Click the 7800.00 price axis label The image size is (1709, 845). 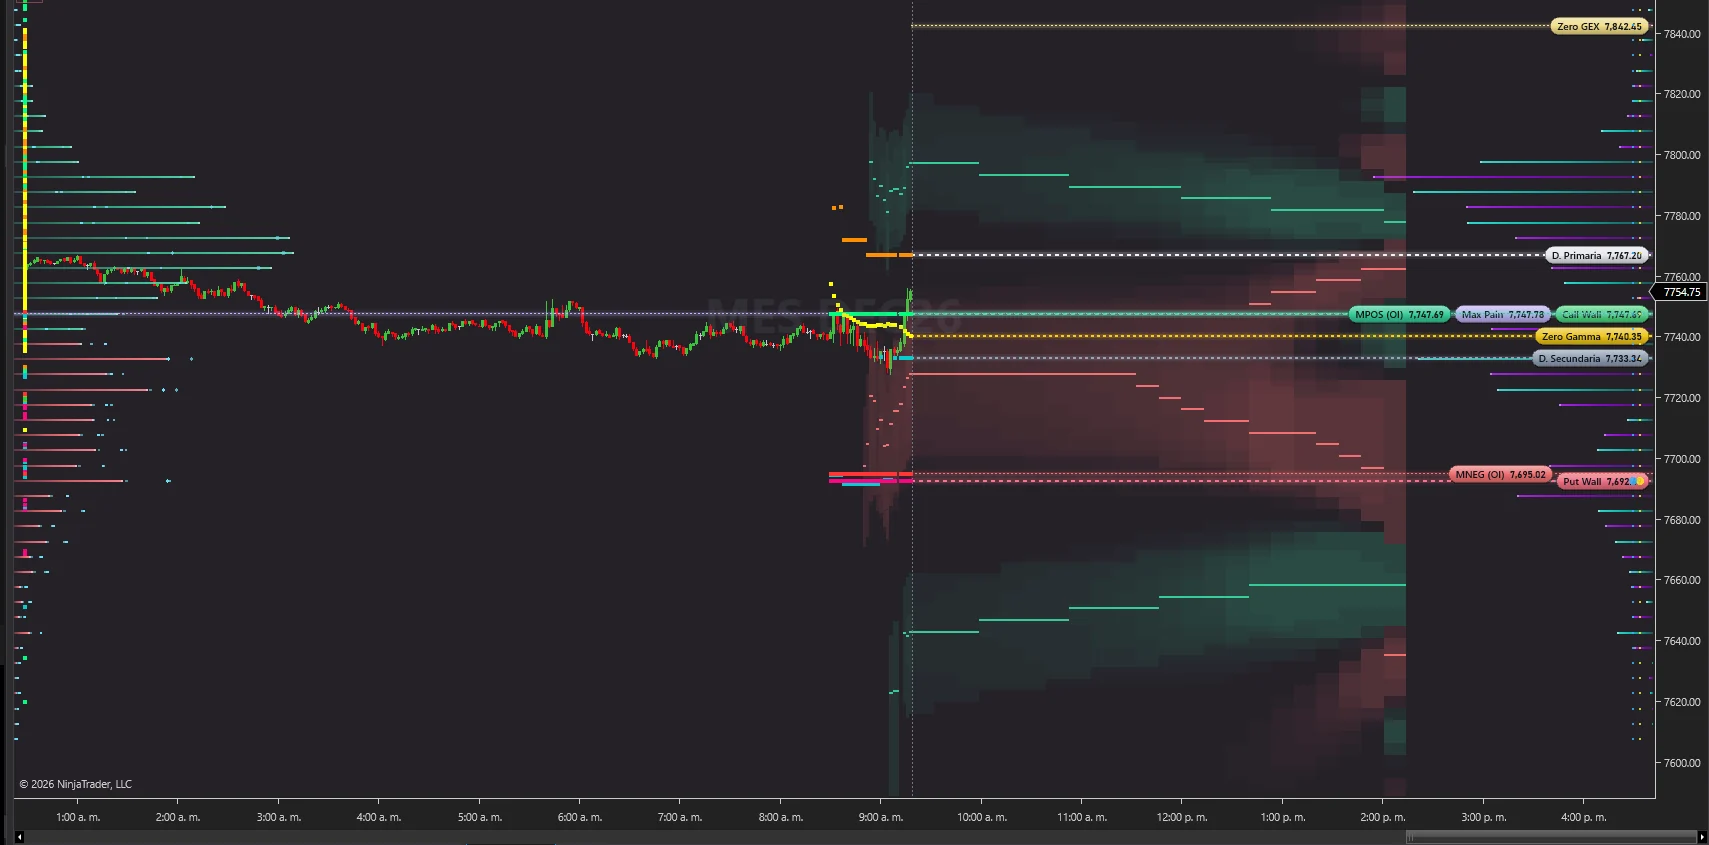pyautogui.click(x=1681, y=155)
